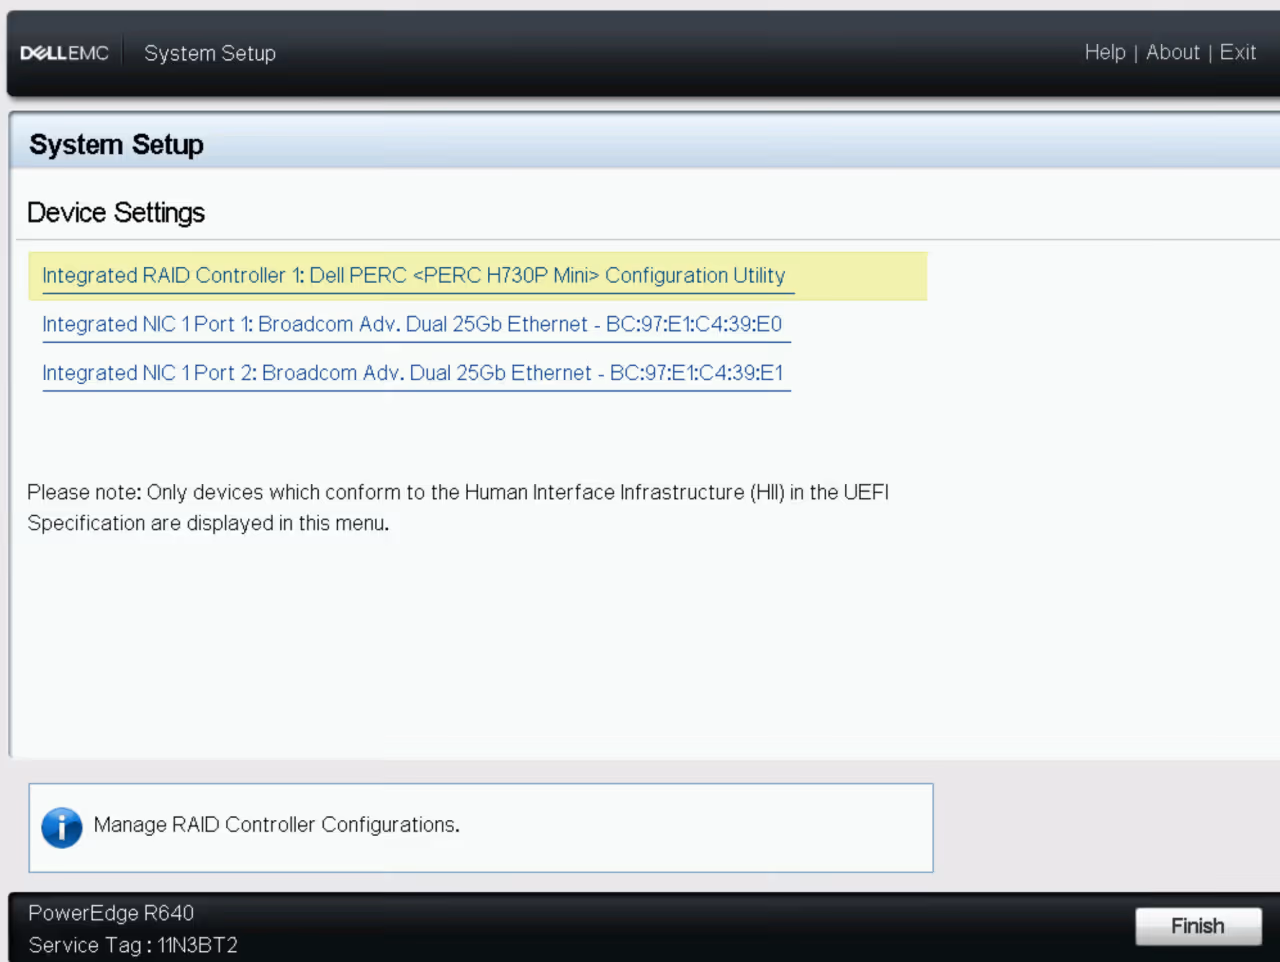Click the blue information icon
Viewport: 1280px width, 962px height.
click(x=62, y=827)
